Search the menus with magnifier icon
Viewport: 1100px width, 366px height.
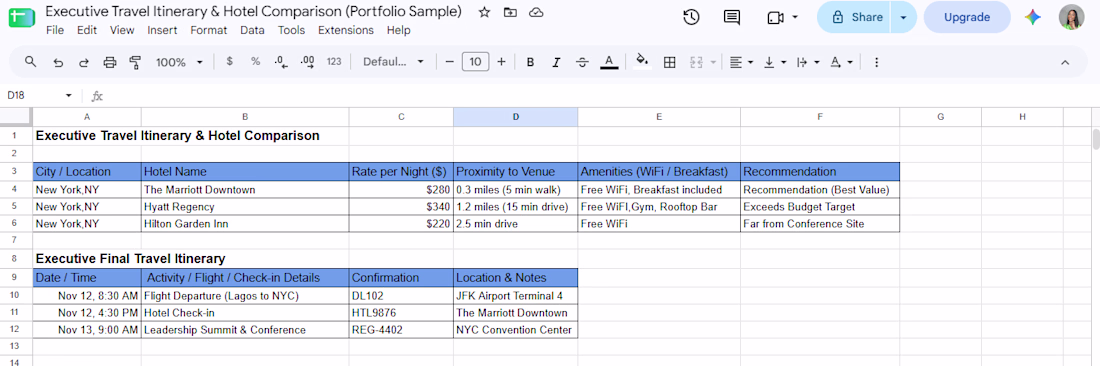(30, 62)
